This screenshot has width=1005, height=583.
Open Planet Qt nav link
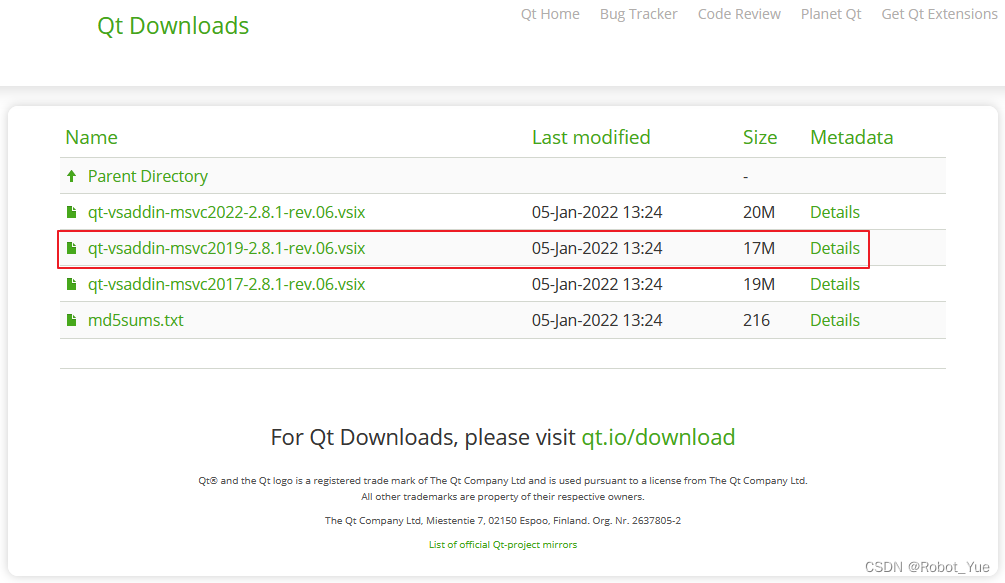tap(831, 14)
